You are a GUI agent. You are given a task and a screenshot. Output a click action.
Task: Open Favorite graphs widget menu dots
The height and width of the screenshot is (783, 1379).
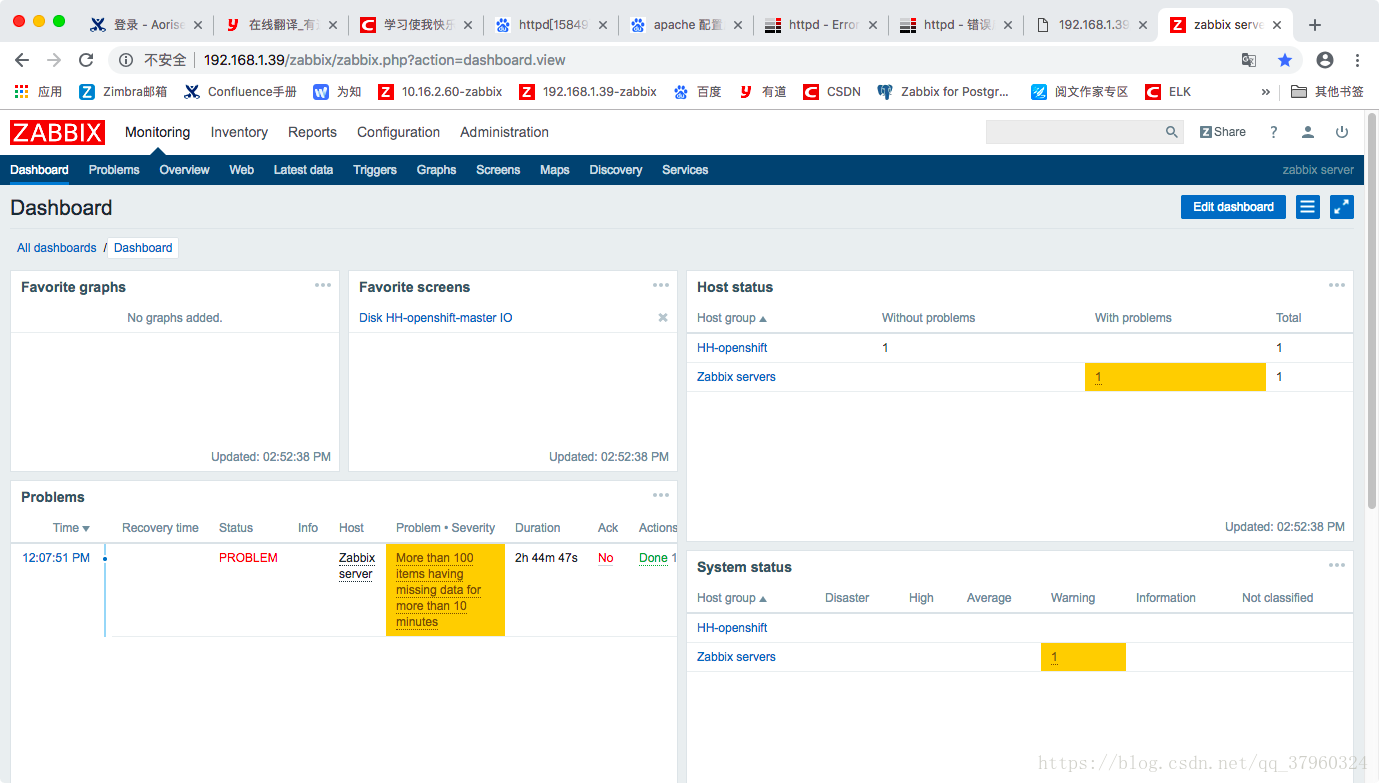(323, 285)
